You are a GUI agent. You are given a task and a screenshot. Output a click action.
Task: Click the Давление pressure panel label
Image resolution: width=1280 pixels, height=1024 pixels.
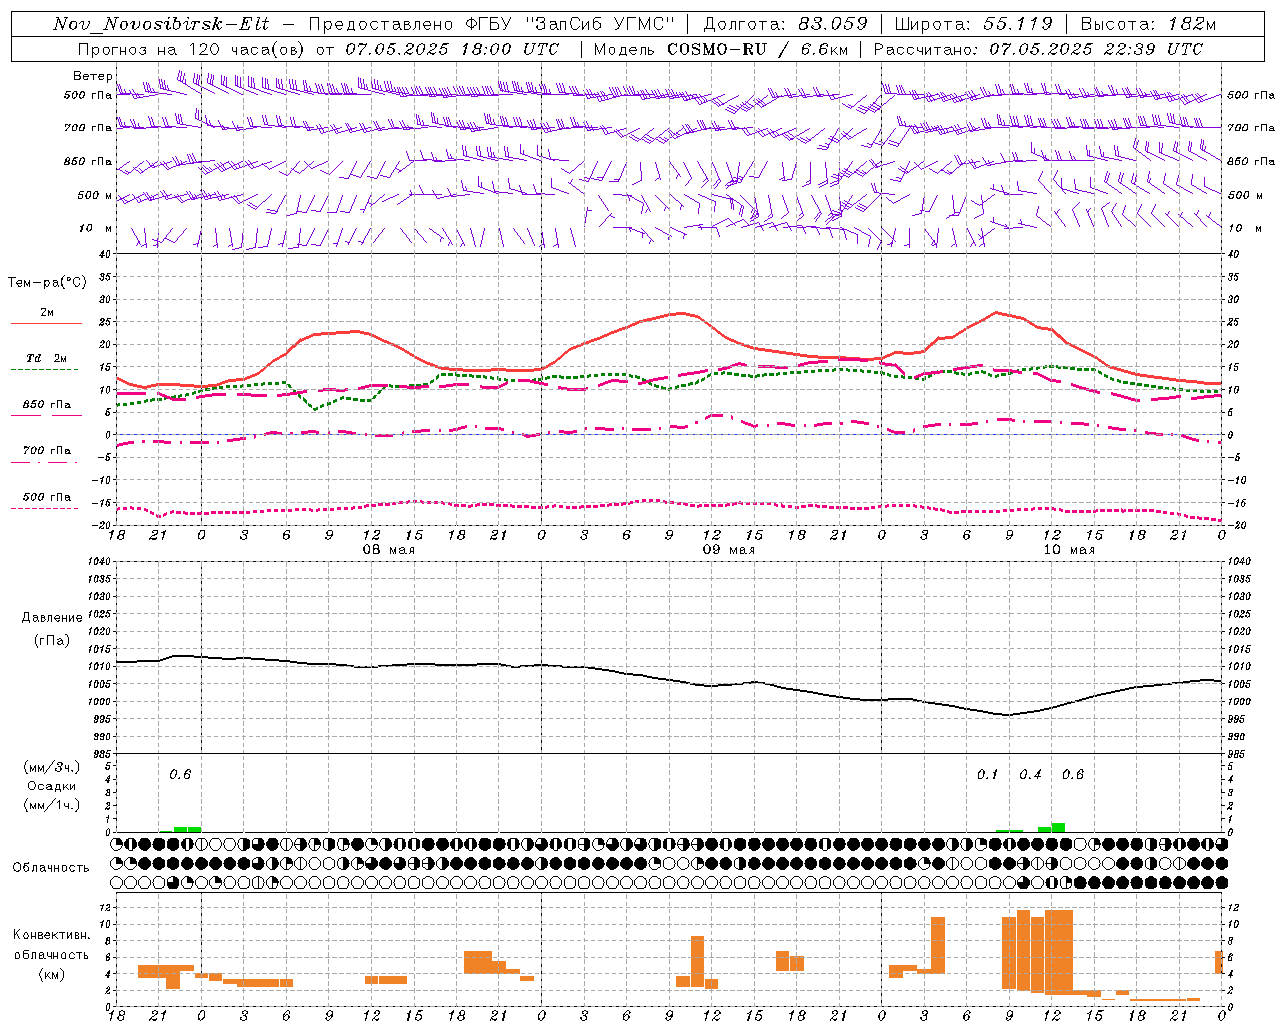[52, 618]
